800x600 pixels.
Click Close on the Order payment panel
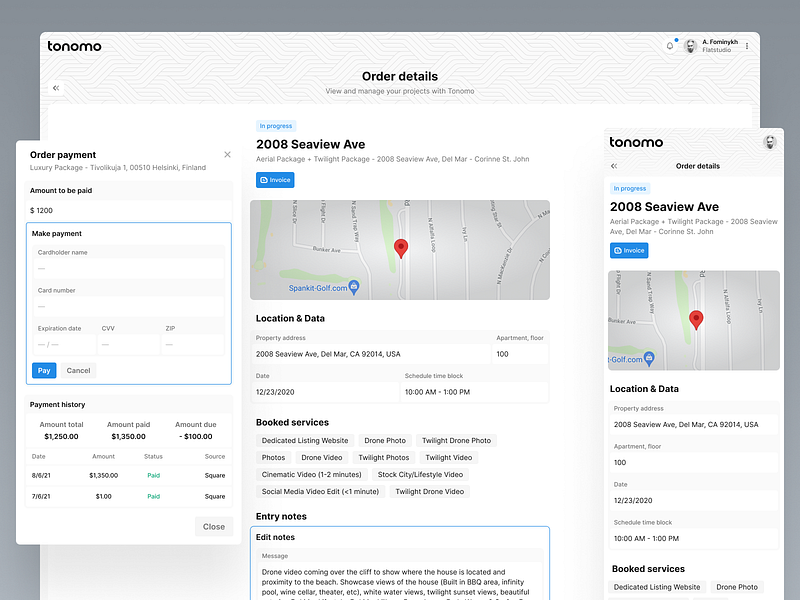(x=214, y=526)
